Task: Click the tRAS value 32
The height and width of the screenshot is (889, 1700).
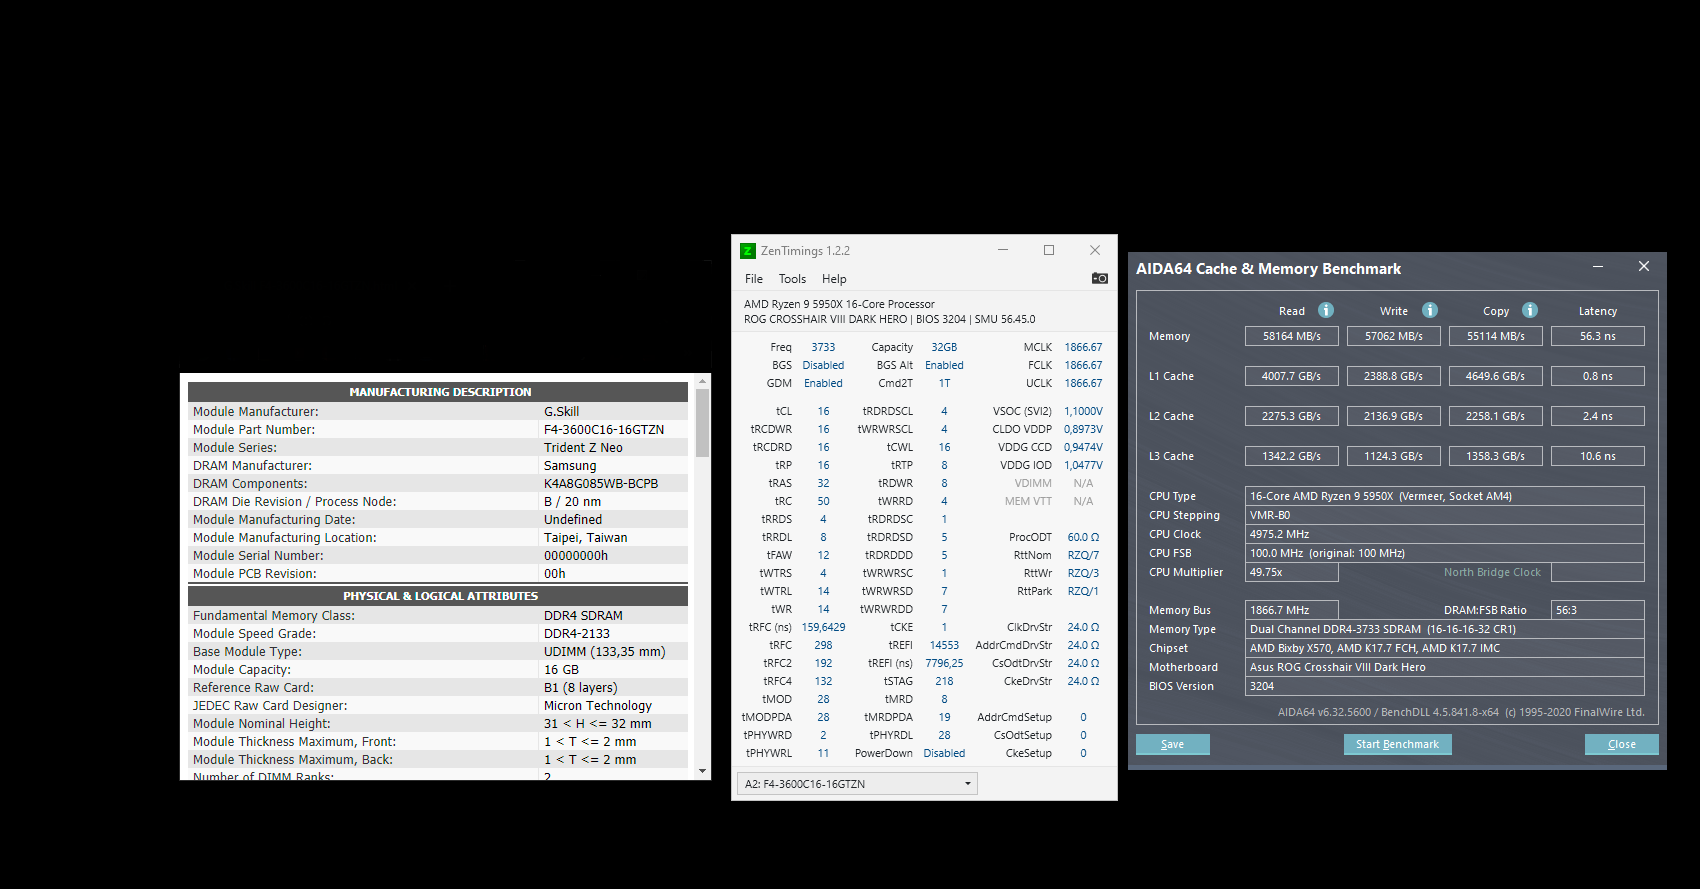Action: click(823, 483)
